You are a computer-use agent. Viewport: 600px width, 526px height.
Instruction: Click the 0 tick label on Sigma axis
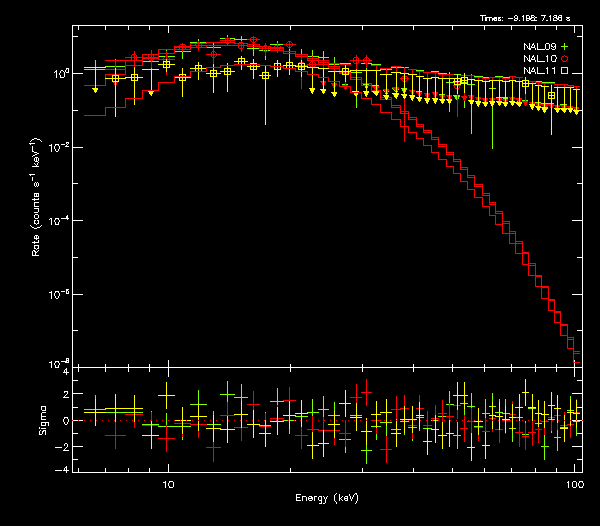66,421
